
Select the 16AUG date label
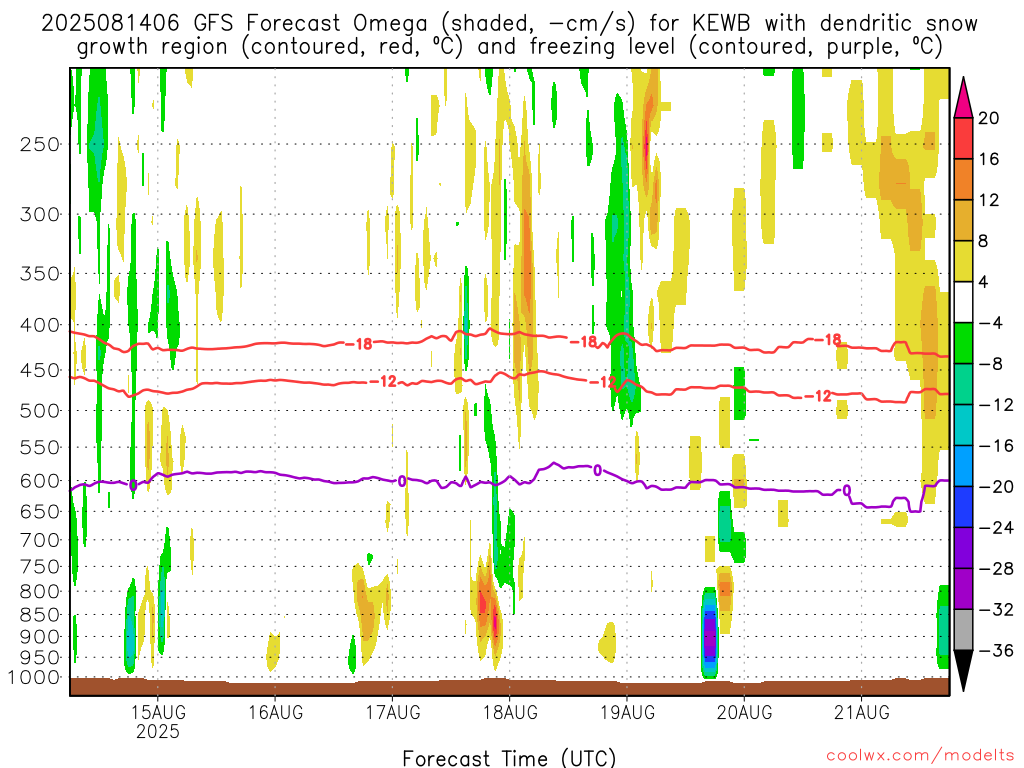(275, 712)
